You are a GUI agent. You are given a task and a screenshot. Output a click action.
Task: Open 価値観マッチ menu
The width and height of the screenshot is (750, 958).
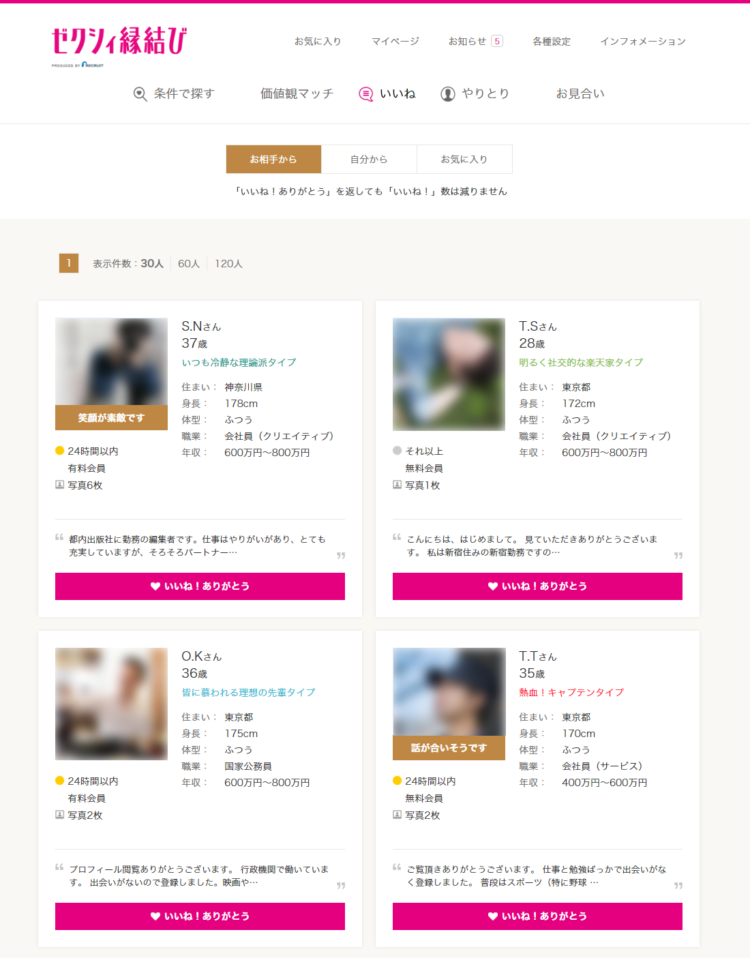tap(296, 94)
